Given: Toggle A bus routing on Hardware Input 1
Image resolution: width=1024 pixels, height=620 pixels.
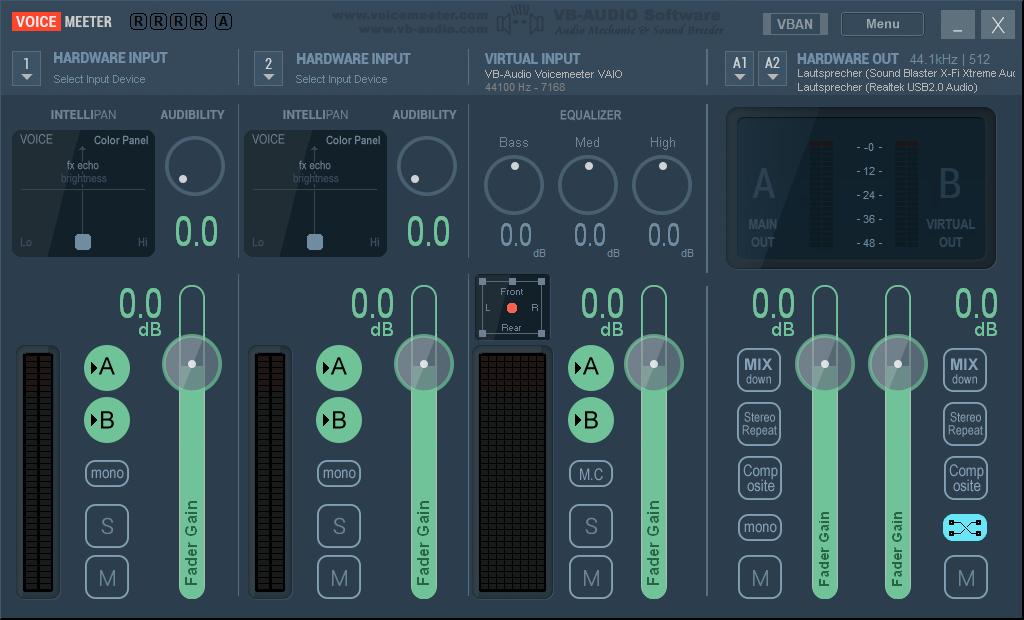Looking at the screenshot, I should pyautogui.click(x=106, y=368).
